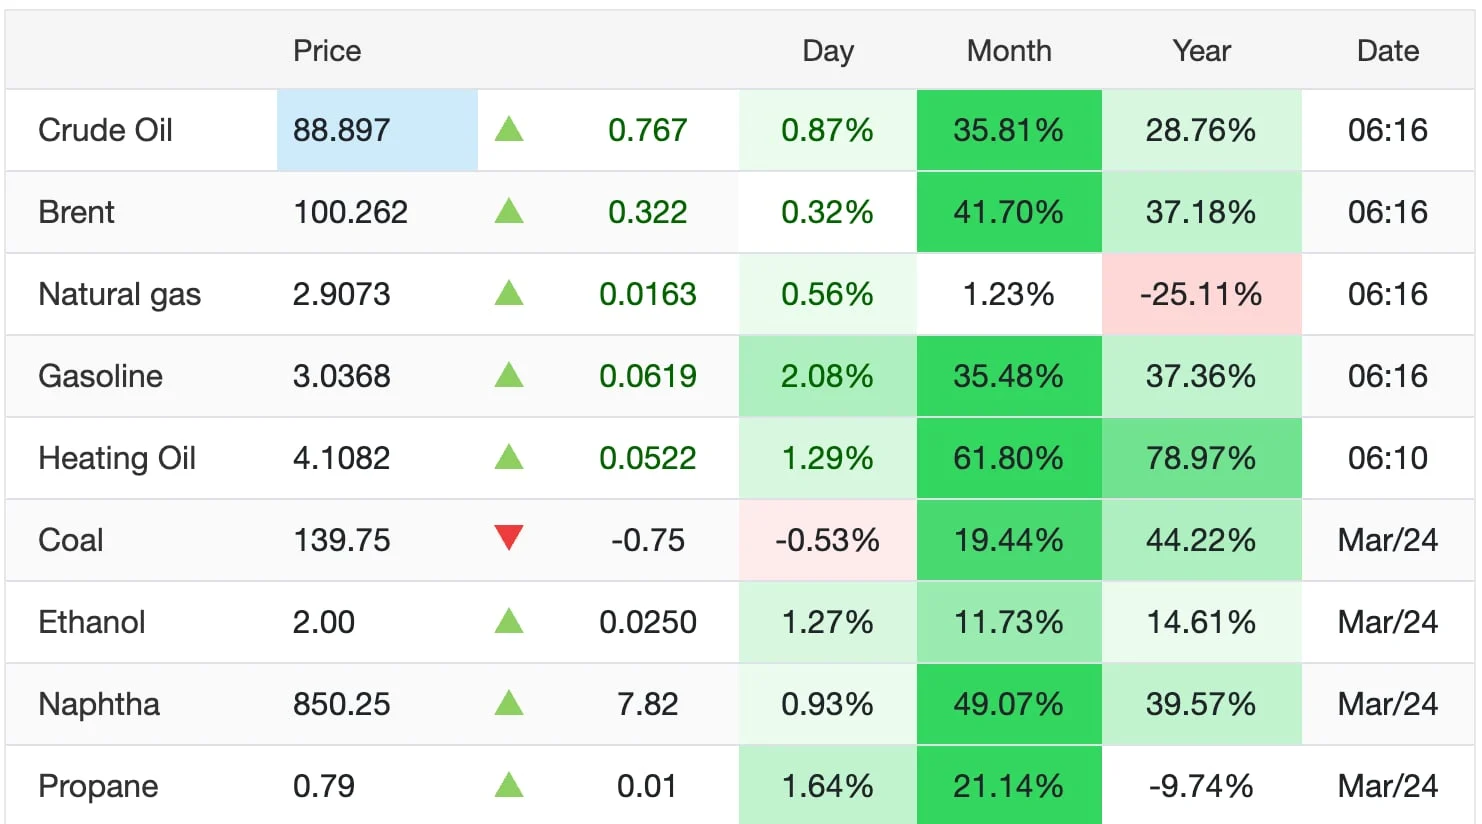The image size is (1482, 824).
Task: Open the Heating Oil commodity page
Action: [x=117, y=458]
